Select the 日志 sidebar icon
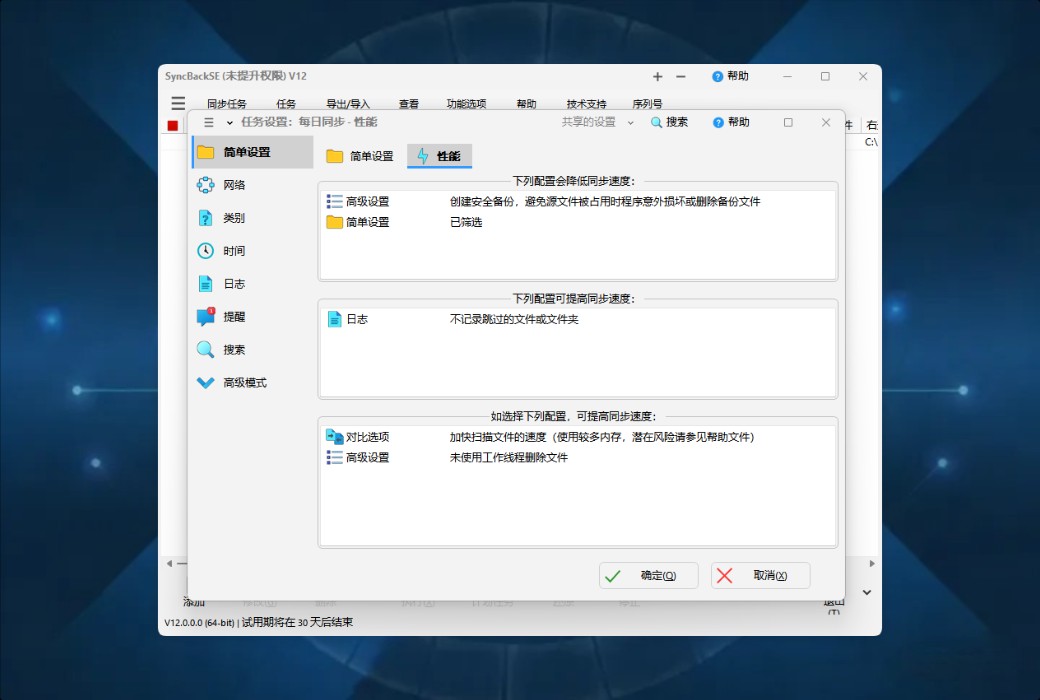Viewport: 1040px width, 700px height. coord(205,283)
